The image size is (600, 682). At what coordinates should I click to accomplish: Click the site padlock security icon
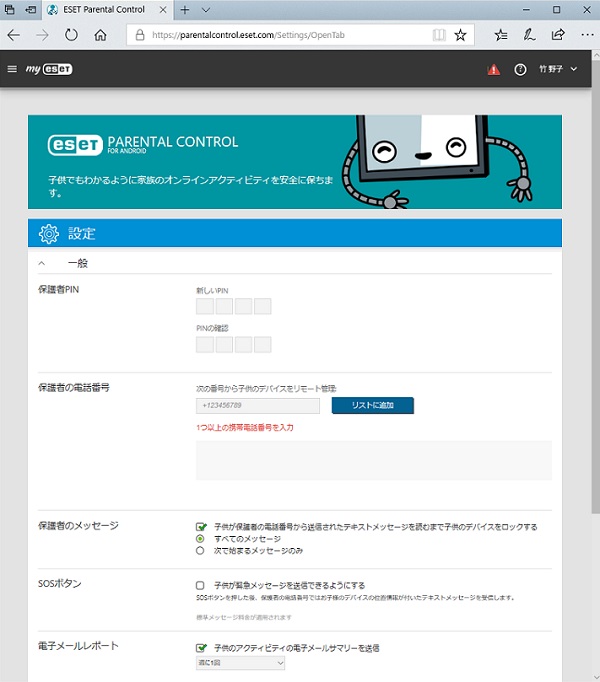pos(140,35)
